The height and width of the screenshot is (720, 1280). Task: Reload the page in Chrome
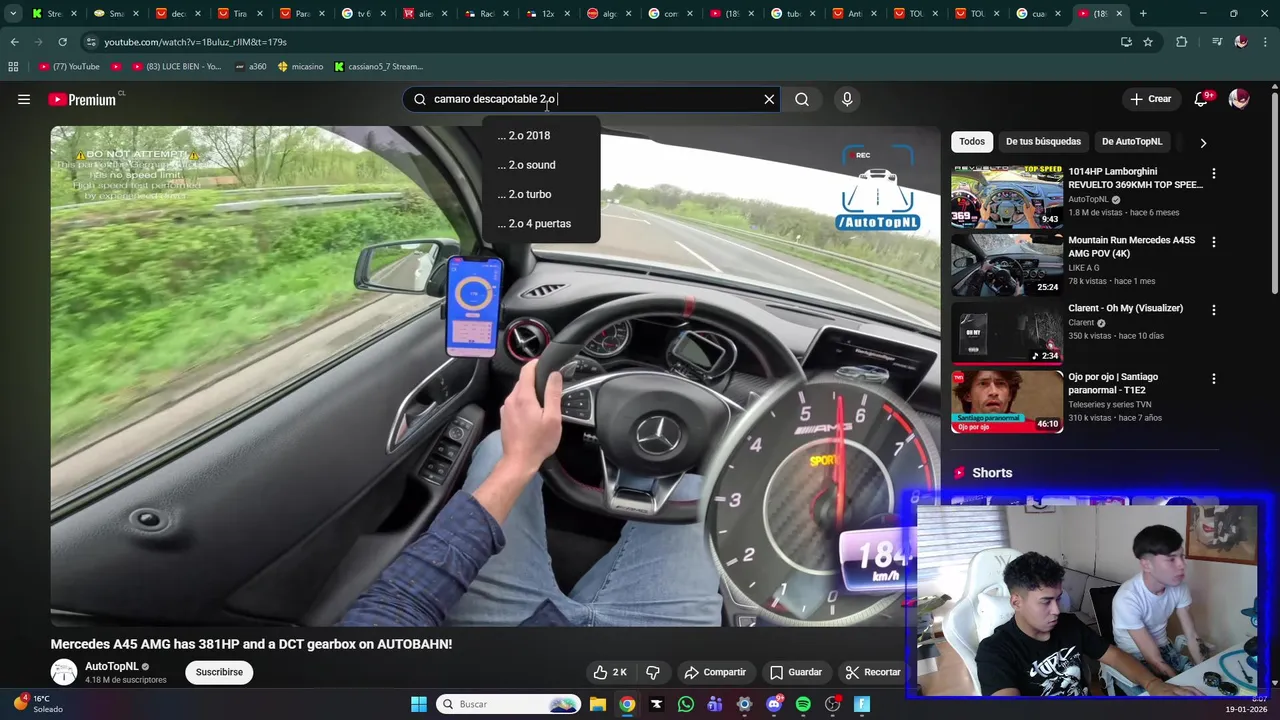[62, 42]
